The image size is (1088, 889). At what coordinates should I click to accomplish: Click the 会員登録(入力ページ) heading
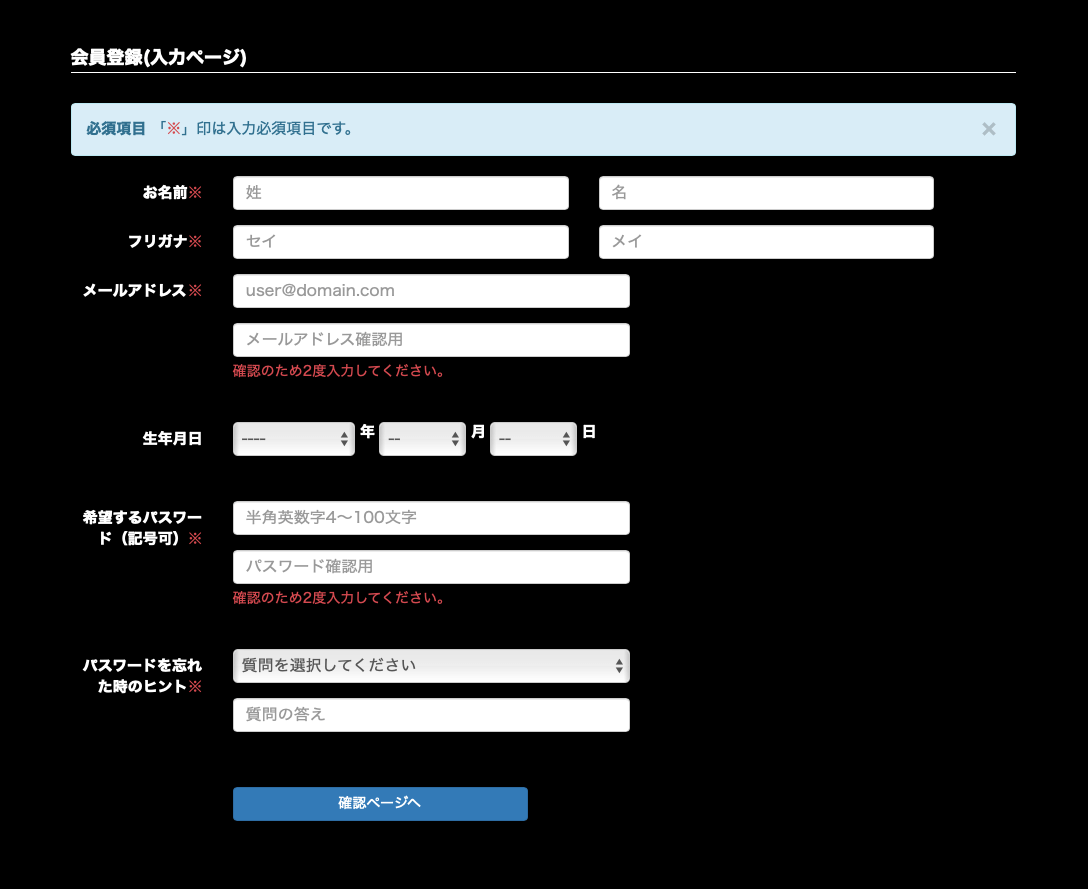[x=158, y=58]
